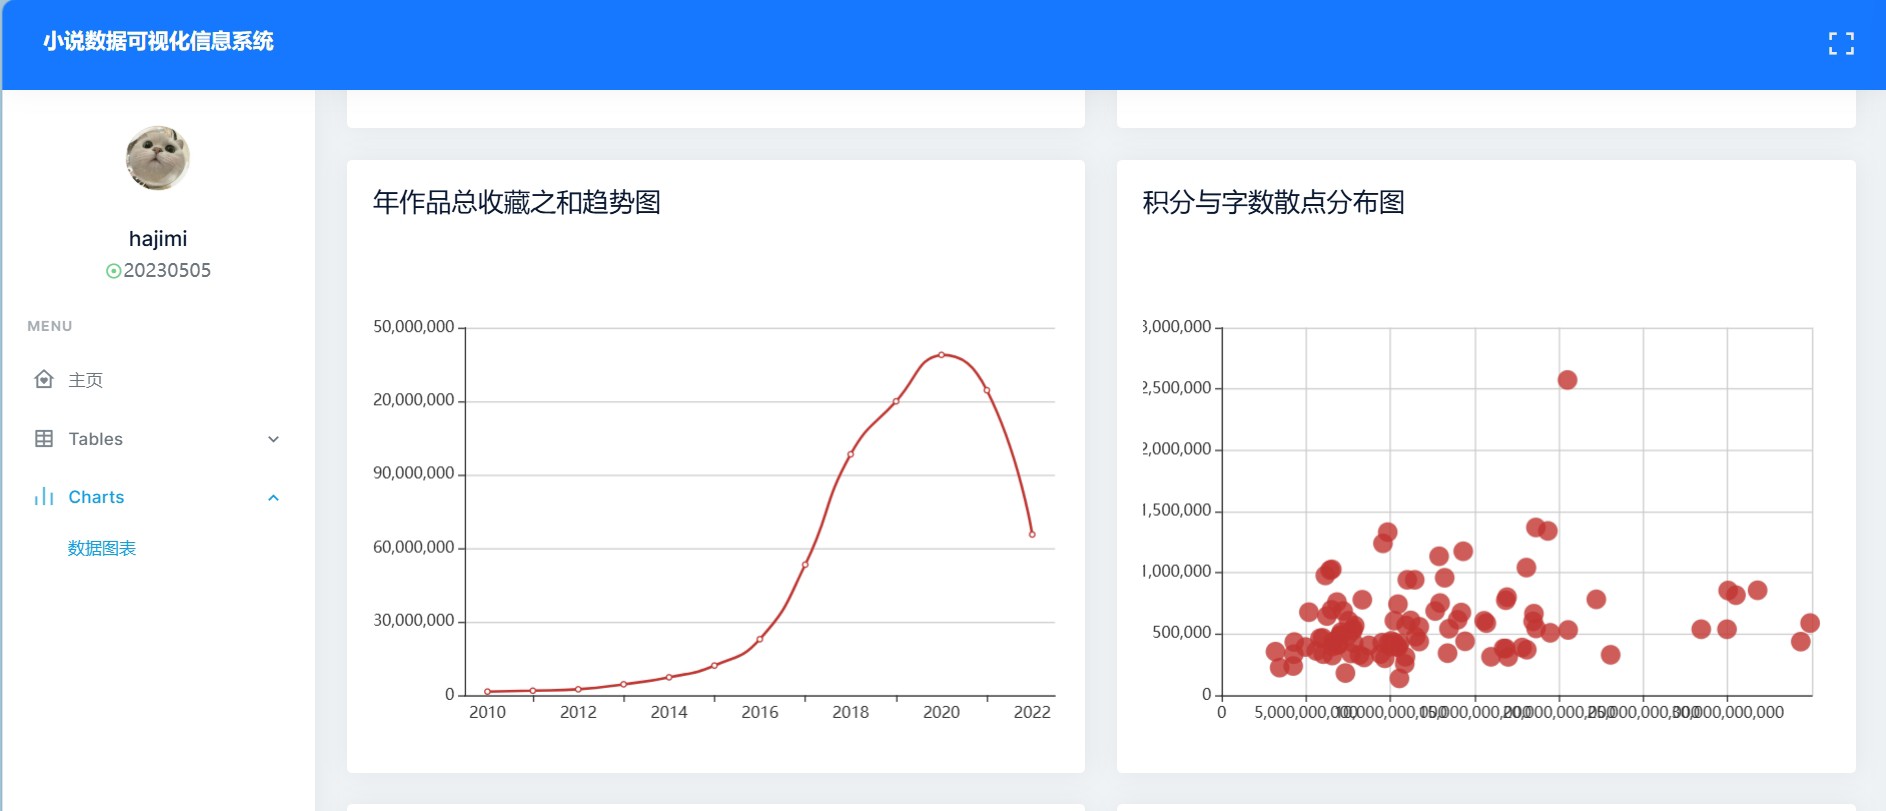The width and height of the screenshot is (1886, 811).
Task: Expand the Tables submenu chevron
Action: click(x=273, y=439)
